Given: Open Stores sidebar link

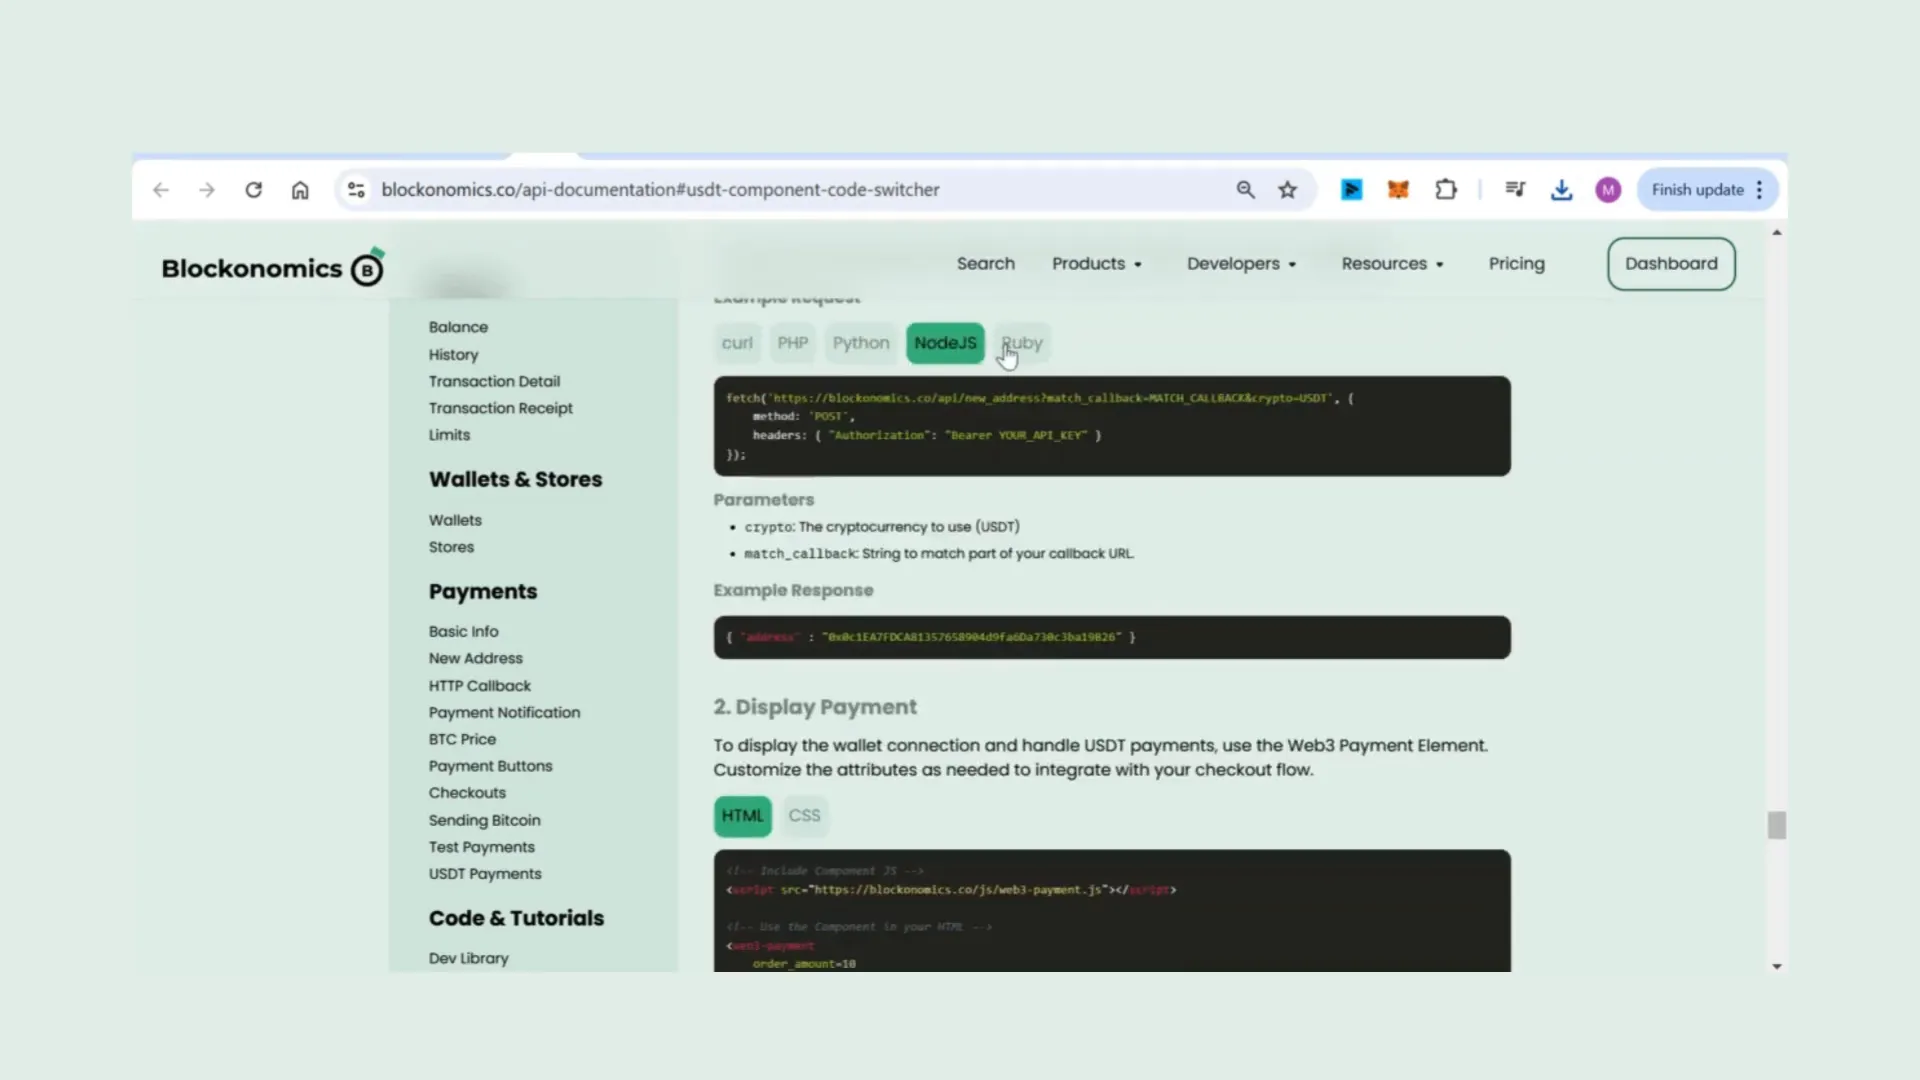Looking at the screenshot, I should point(451,547).
